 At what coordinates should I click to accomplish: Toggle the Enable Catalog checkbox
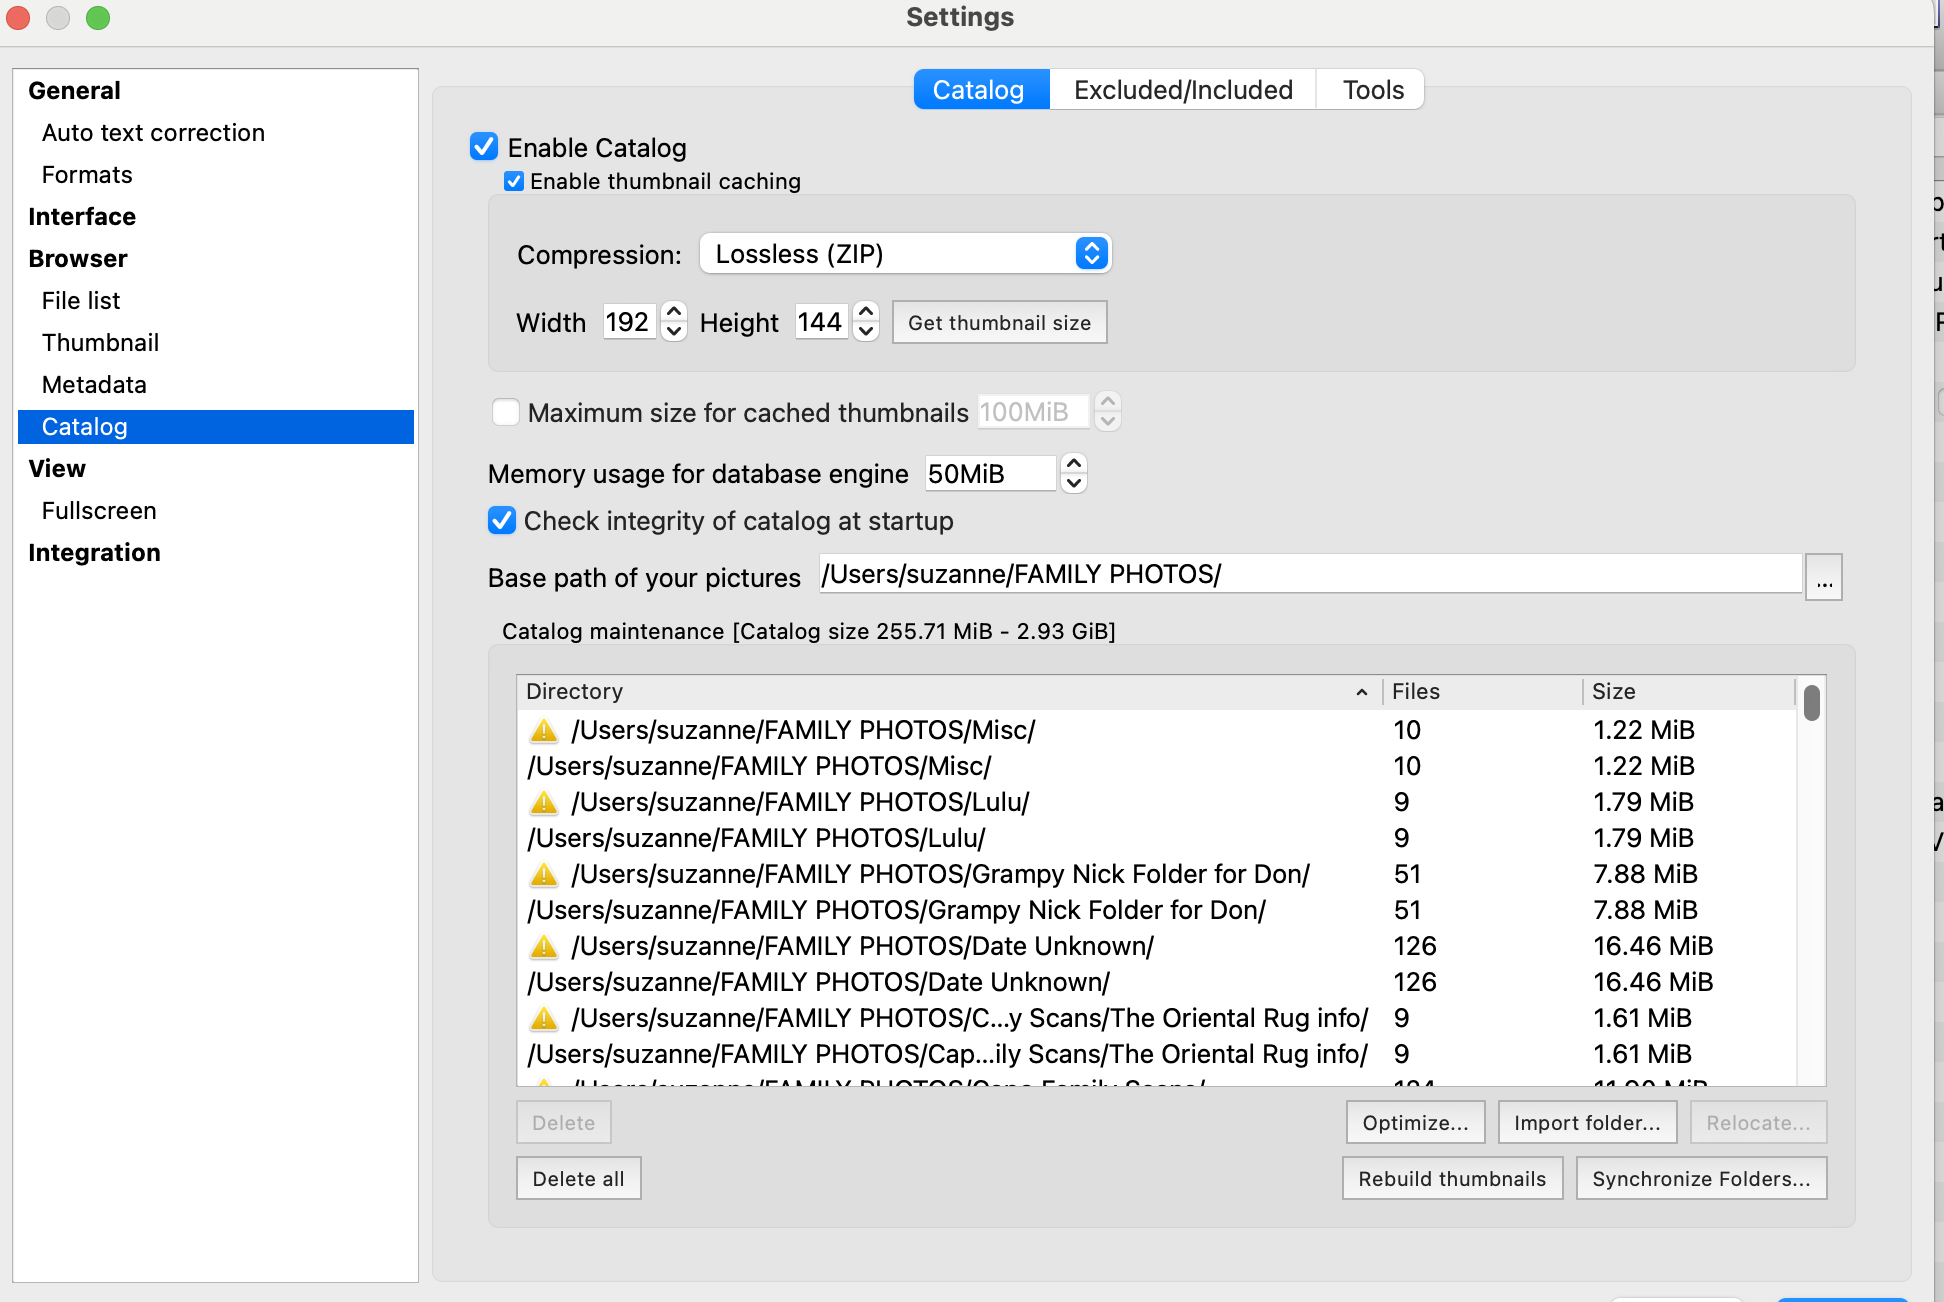pyautogui.click(x=485, y=147)
